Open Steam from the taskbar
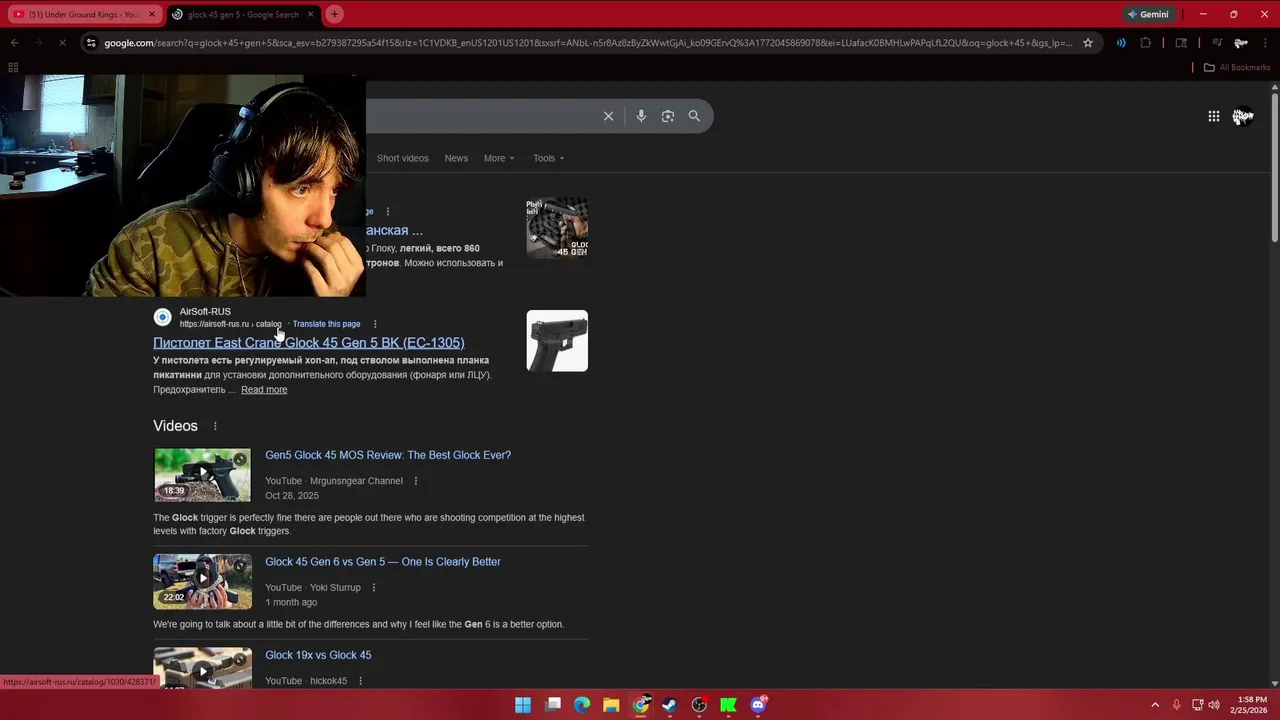This screenshot has width=1280, height=720. pyautogui.click(x=670, y=705)
